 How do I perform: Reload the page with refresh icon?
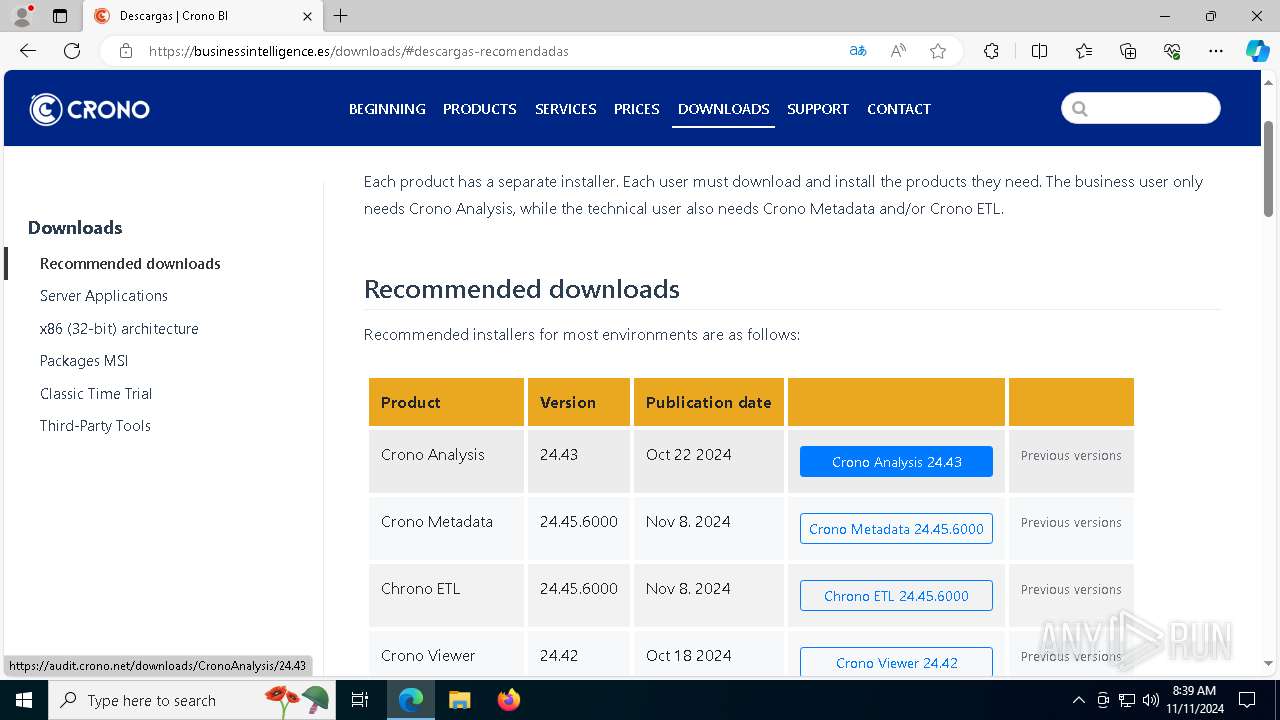(x=72, y=51)
